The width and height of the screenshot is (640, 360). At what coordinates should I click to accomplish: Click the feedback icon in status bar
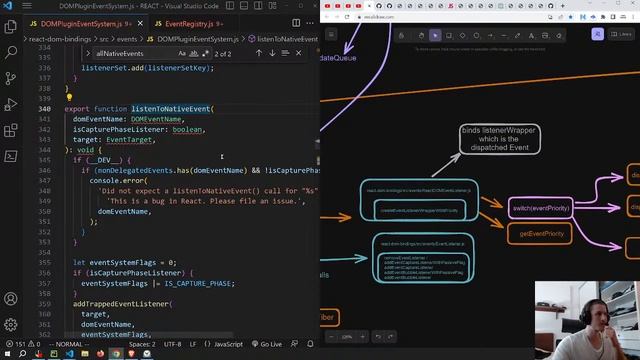(294, 344)
